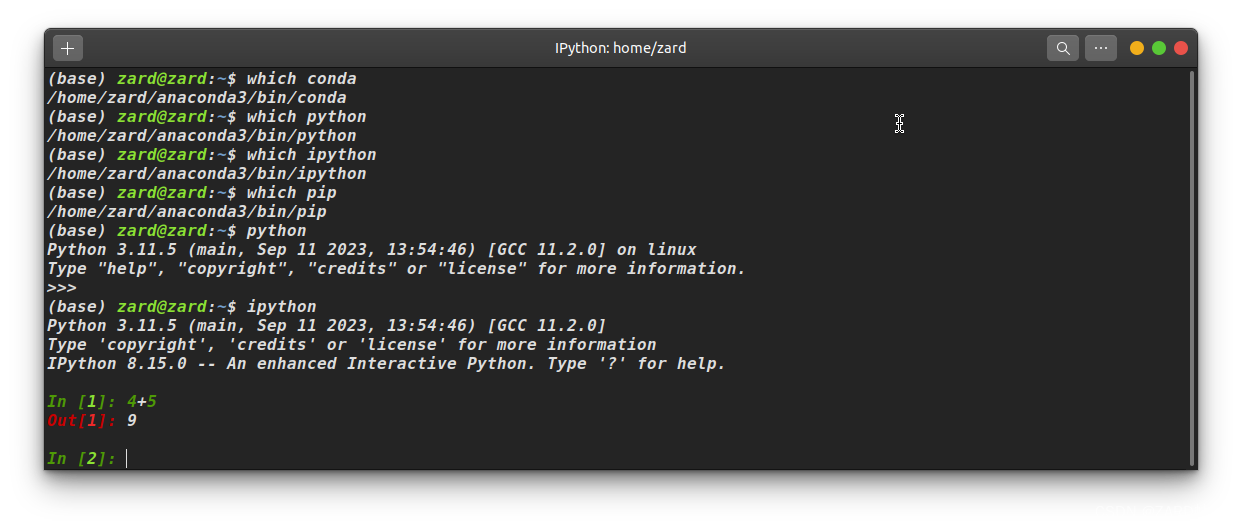Click the /home/zard/anaconda3/bin/conda output line
Image resolution: width=1242 pixels, height=530 pixels.
[x=197, y=98]
